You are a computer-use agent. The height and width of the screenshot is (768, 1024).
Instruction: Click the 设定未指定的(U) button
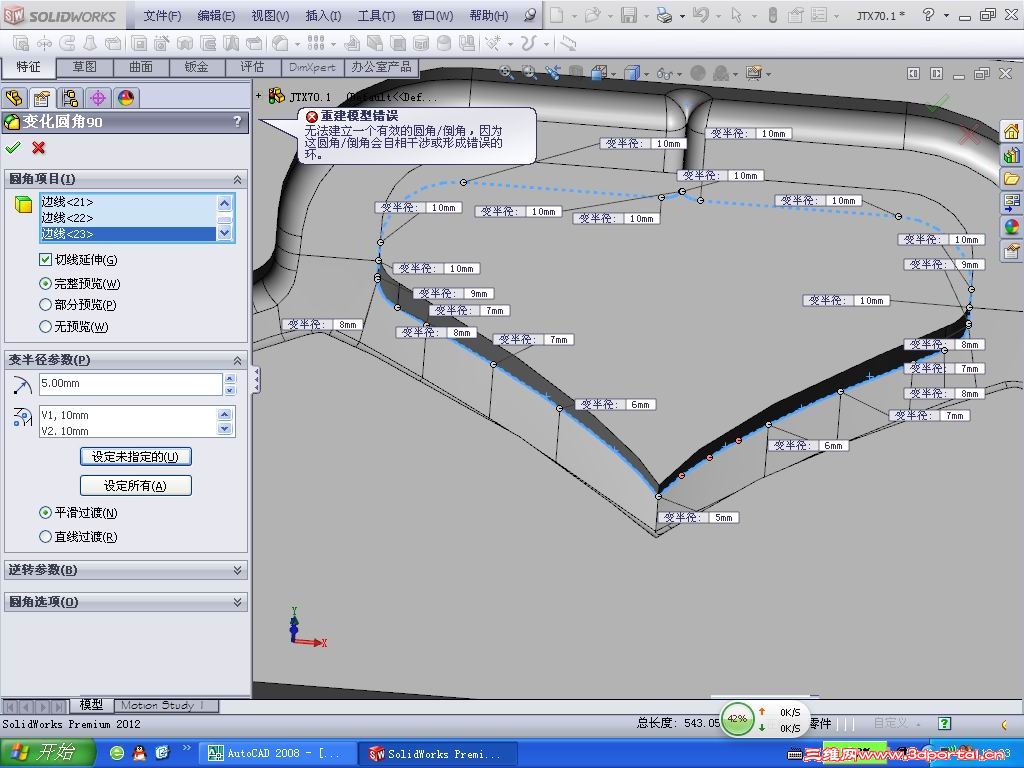tap(135, 456)
